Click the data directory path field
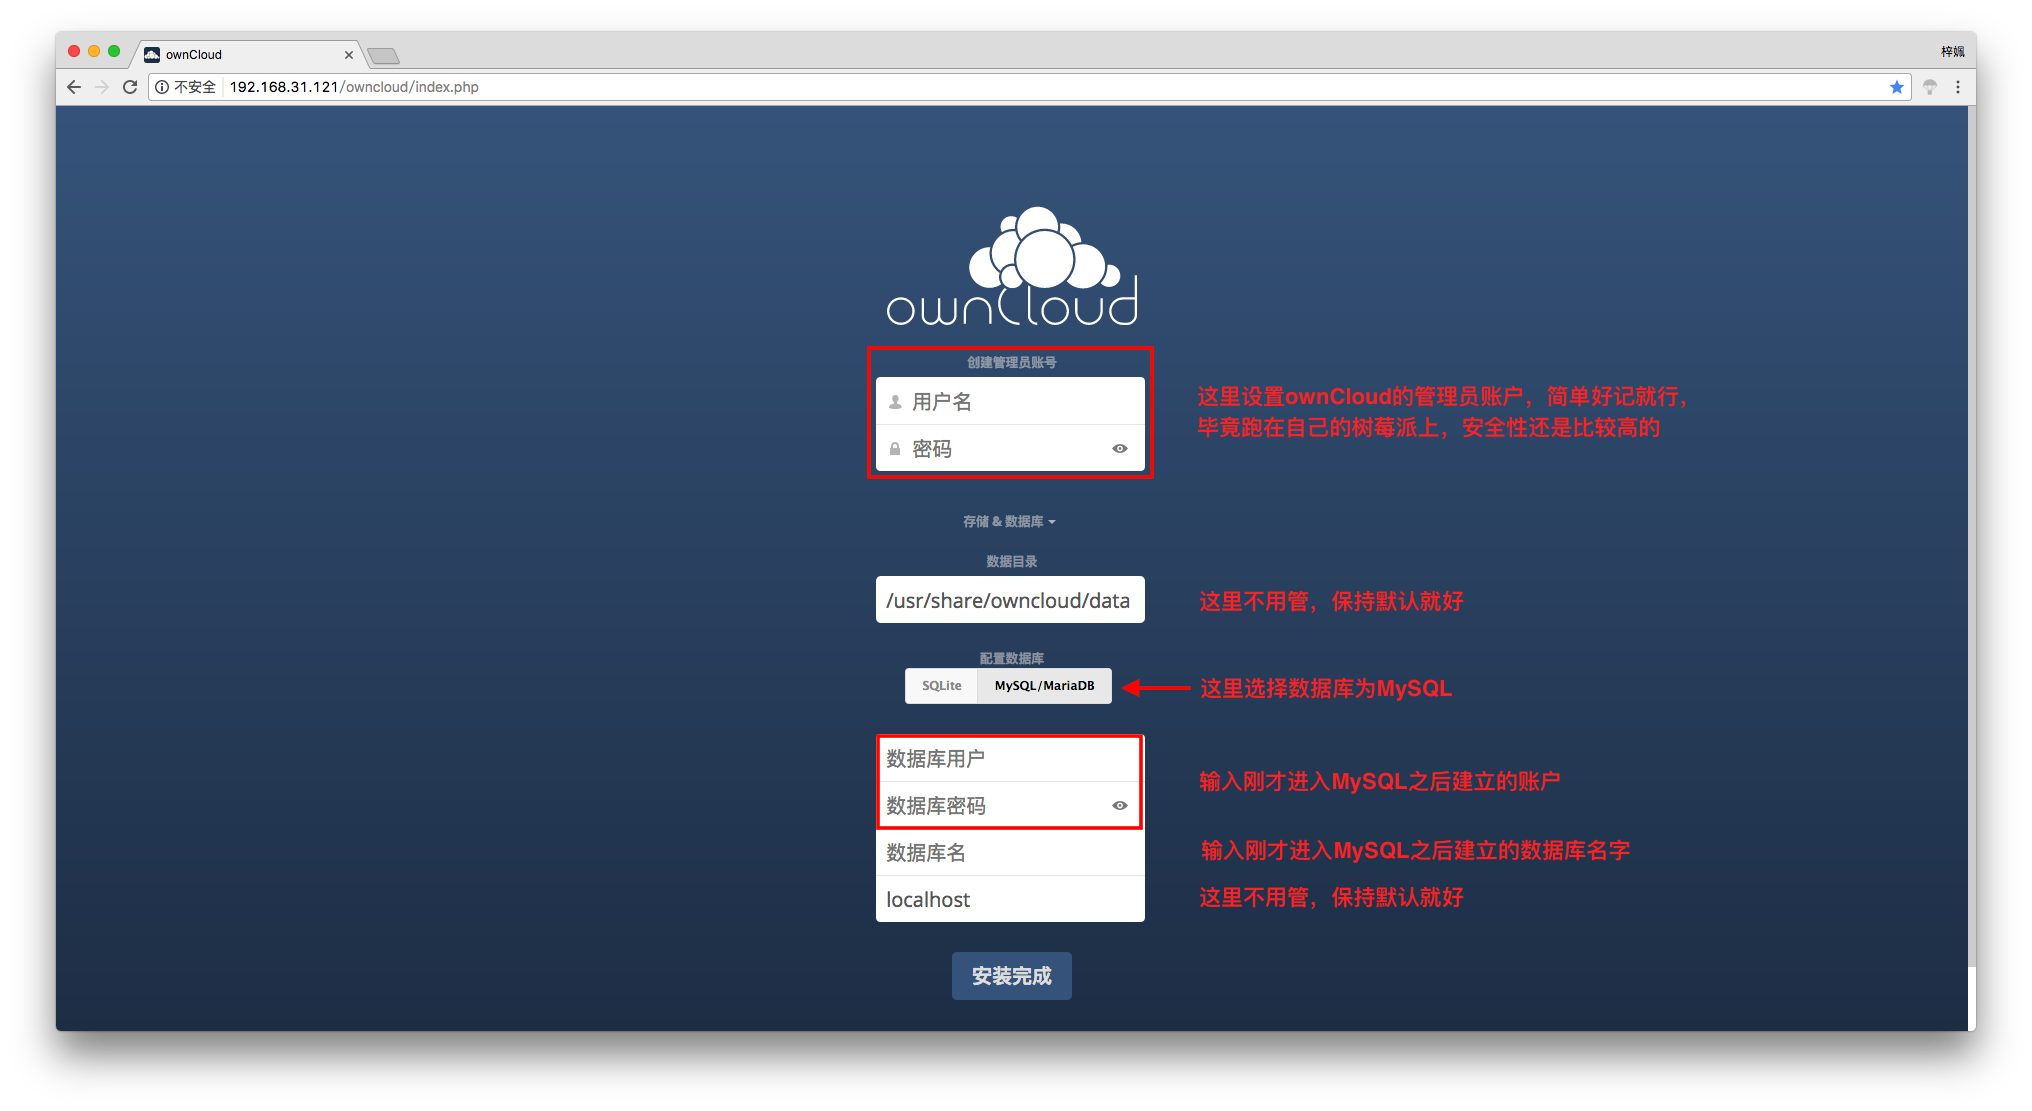Screen dimensions: 2032x1111 1010,600
